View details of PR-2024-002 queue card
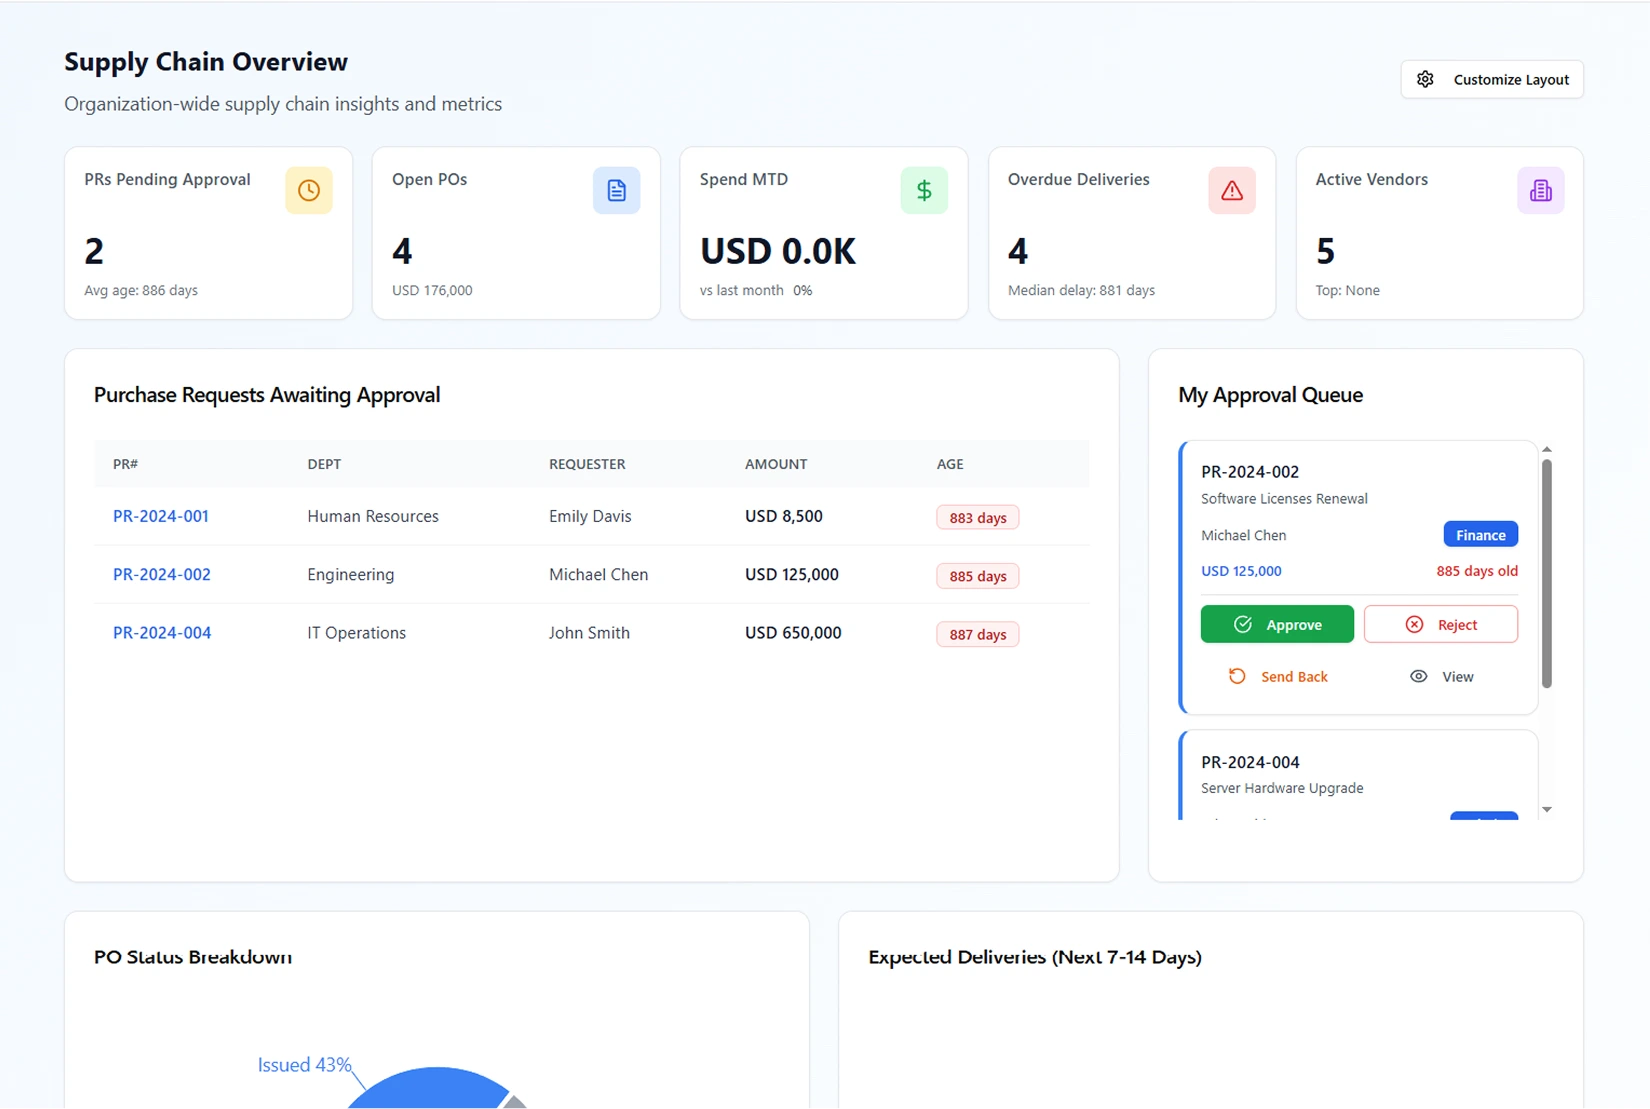The width and height of the screenshot is (1650, 1109). click(1441, 676)
